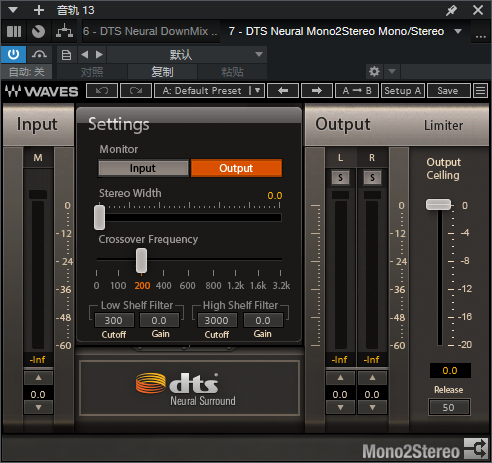The image size is (492, 463).
Task: Load previous Waves preset left arrow
Action: [x=283, y=91]
